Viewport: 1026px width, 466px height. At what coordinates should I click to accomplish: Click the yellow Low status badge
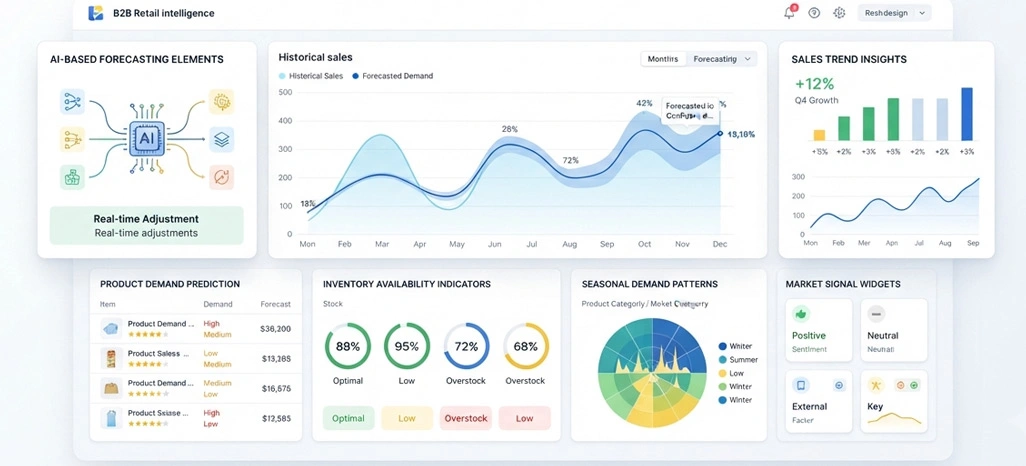407,418
